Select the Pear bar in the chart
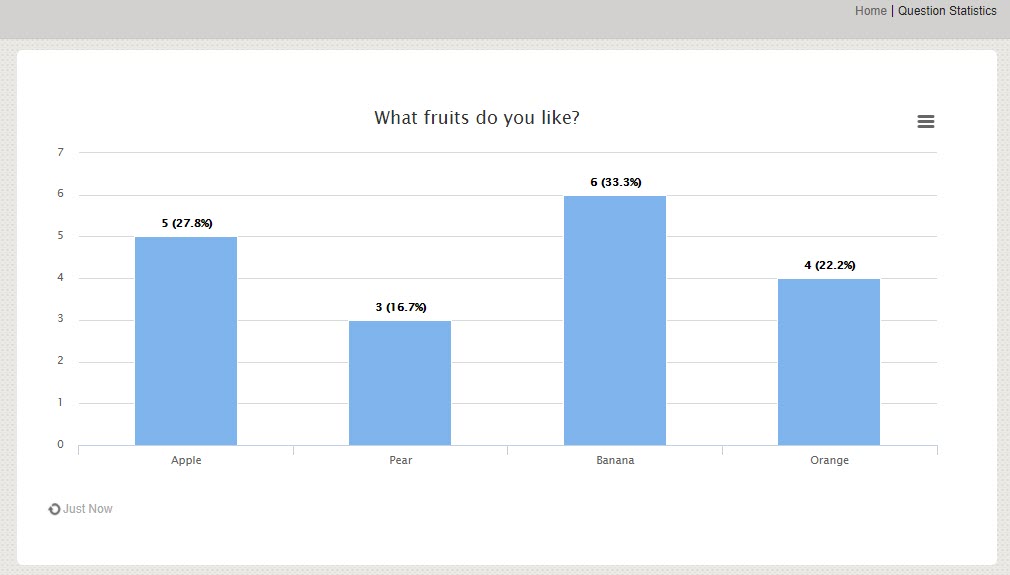This screenshot has height=575, width=1010. 400,383
